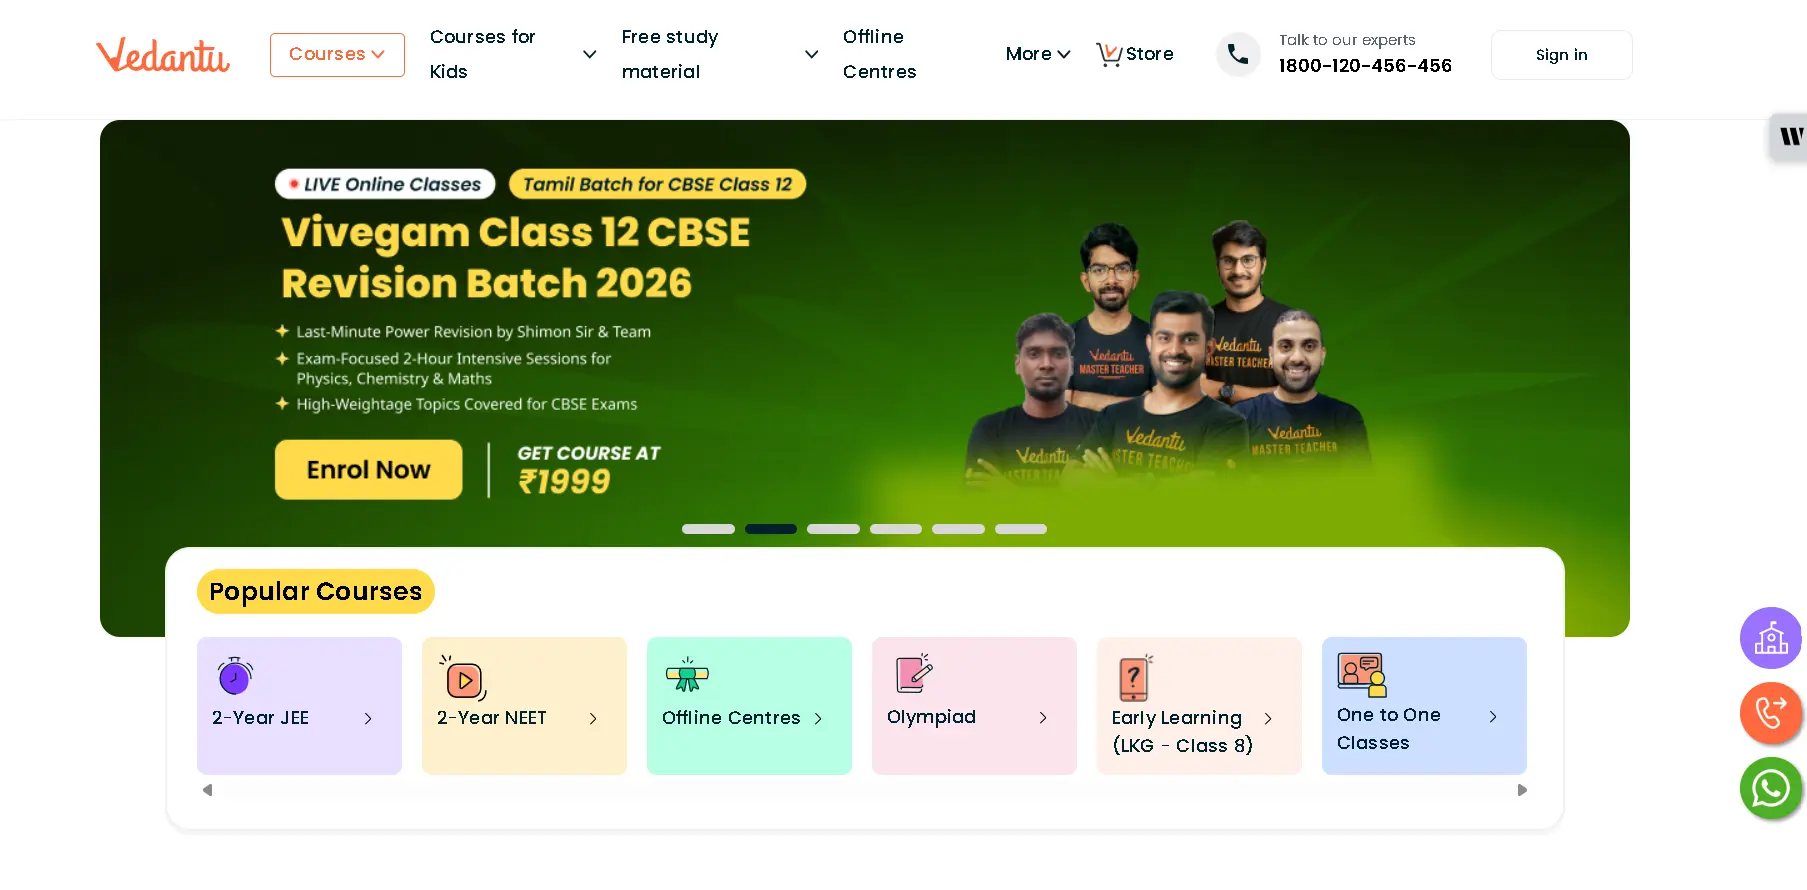The image size is (1807, 890).
Task: Open the Free study material dropdown
Action: coord(720,54)
